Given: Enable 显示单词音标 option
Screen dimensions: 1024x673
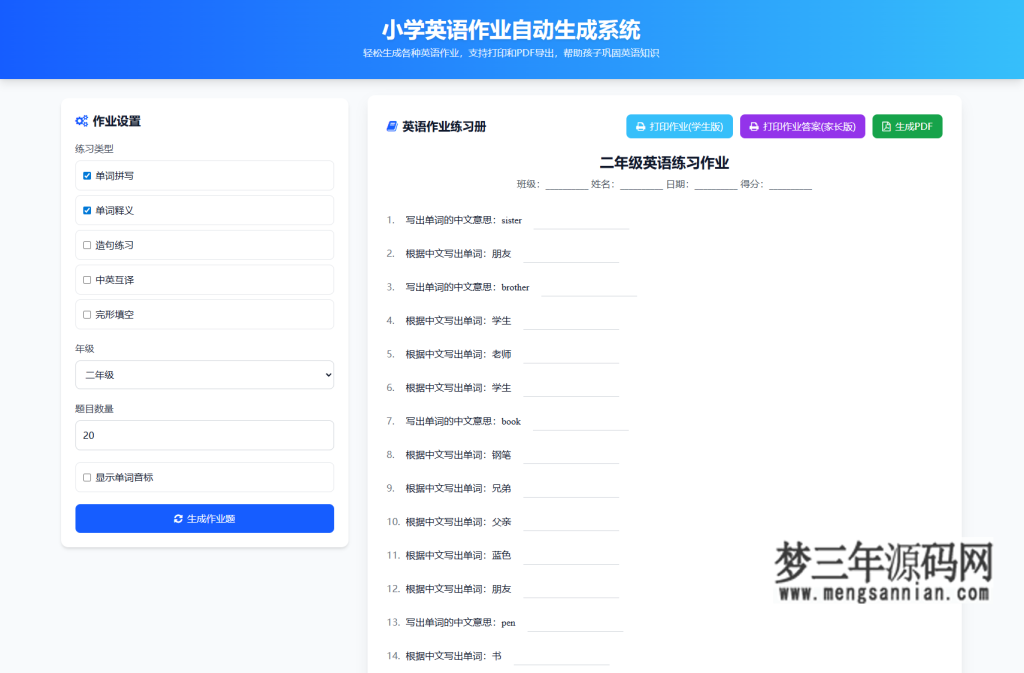Looking at the screenshot, I should 86,477.
